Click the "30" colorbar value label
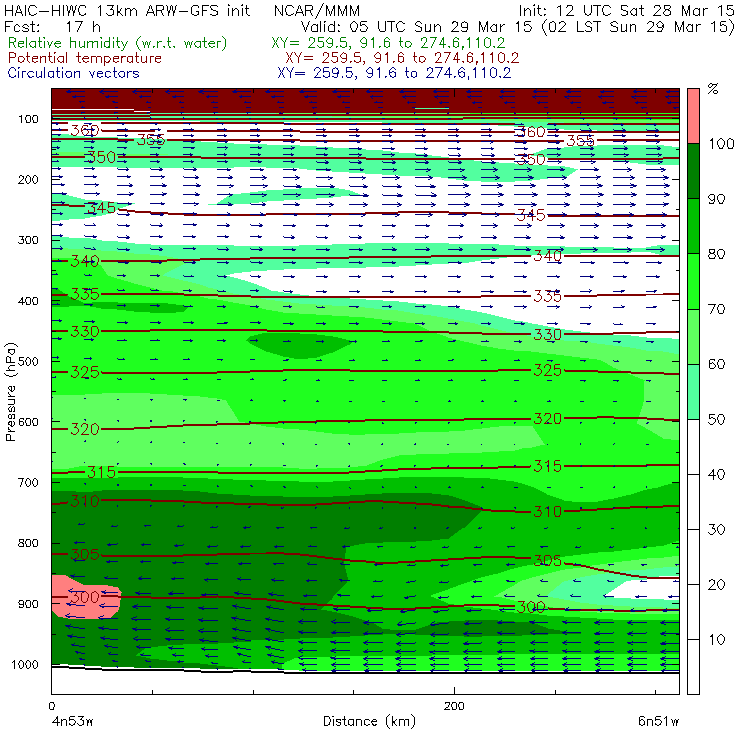This screenshot has width=740, height=740. 716,530
